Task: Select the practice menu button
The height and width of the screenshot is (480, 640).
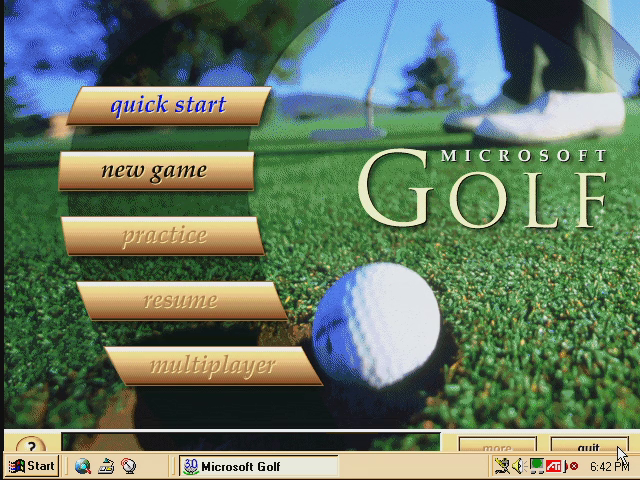Action: 163,236
